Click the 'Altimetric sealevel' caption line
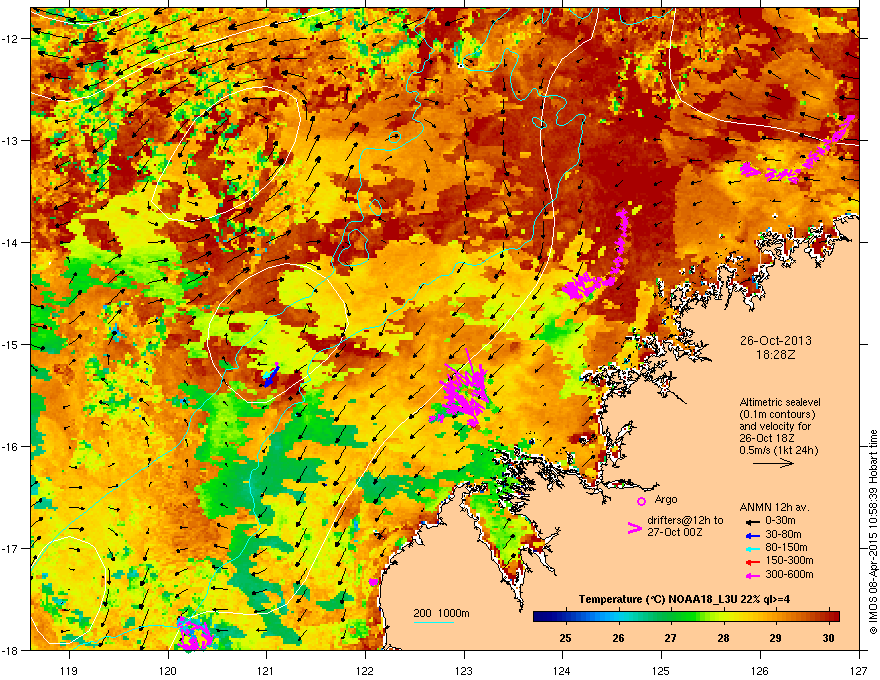Viewport: 880px width, 680px height. pyautogui.click(x=780, y=402)
